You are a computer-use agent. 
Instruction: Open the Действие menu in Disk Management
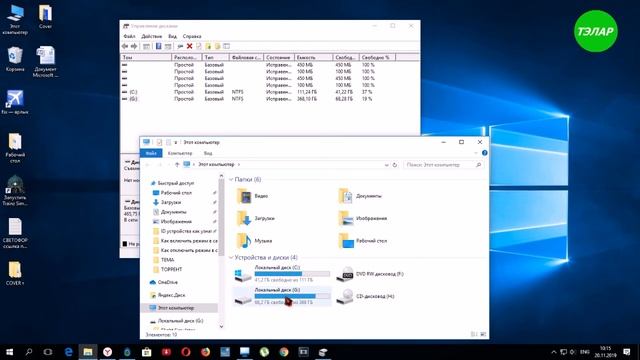pyautogui.click(x=151, y=36)
